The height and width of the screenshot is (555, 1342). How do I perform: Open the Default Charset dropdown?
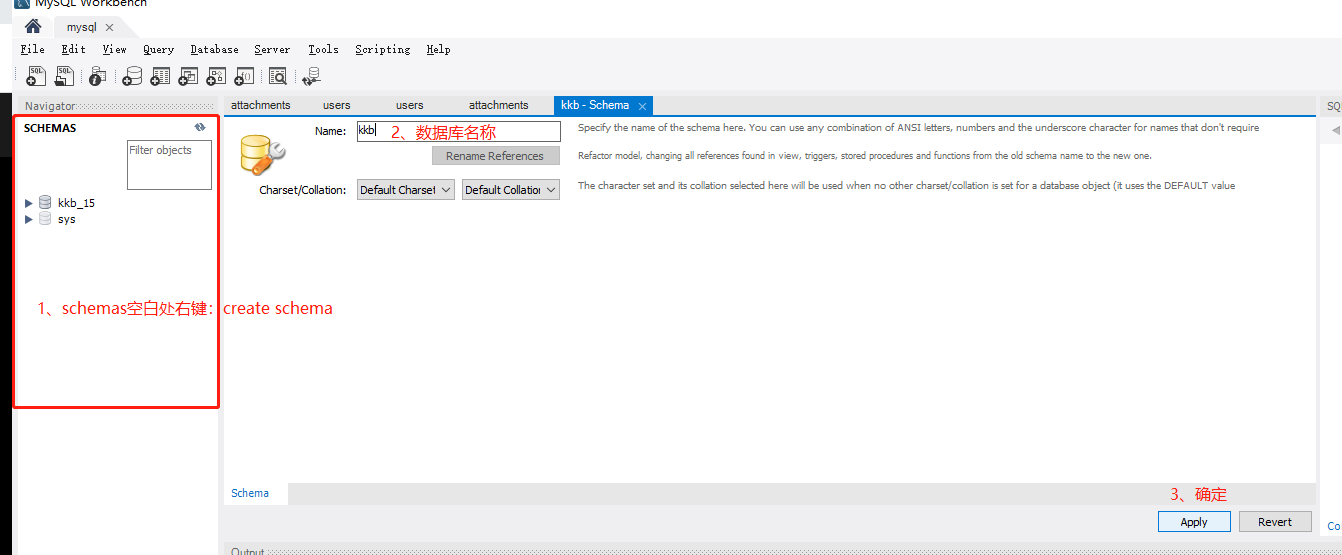(405, 190)
